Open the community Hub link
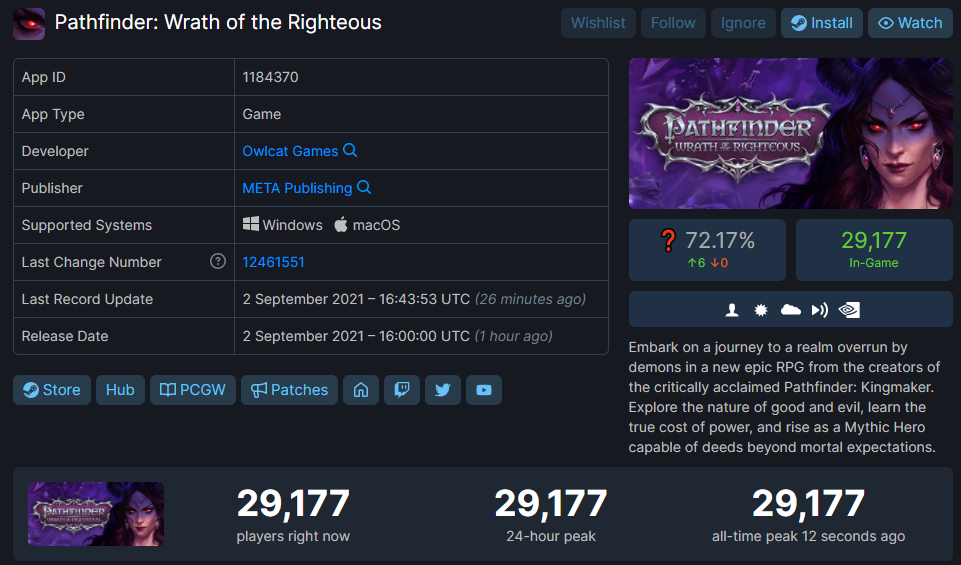This screenshot has width=961, height=565. pyautogui.click(x=120, y=390)
